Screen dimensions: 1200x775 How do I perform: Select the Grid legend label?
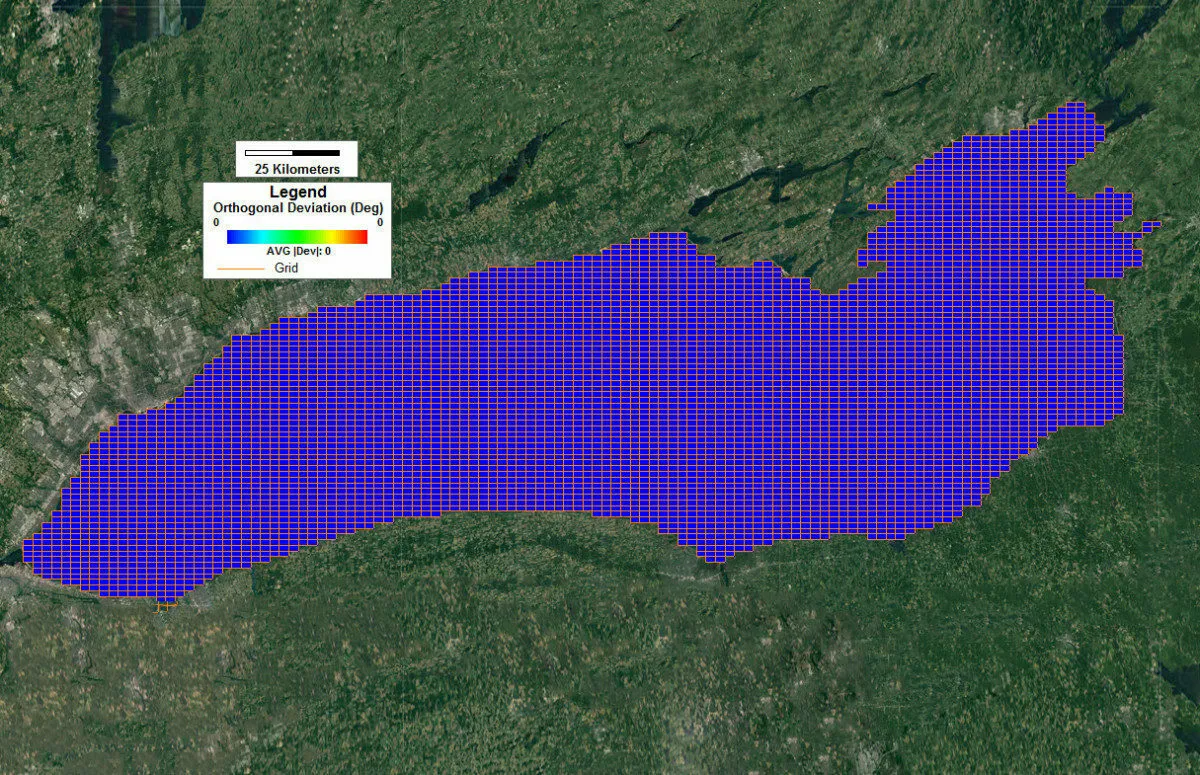click(x=286, y=268)
